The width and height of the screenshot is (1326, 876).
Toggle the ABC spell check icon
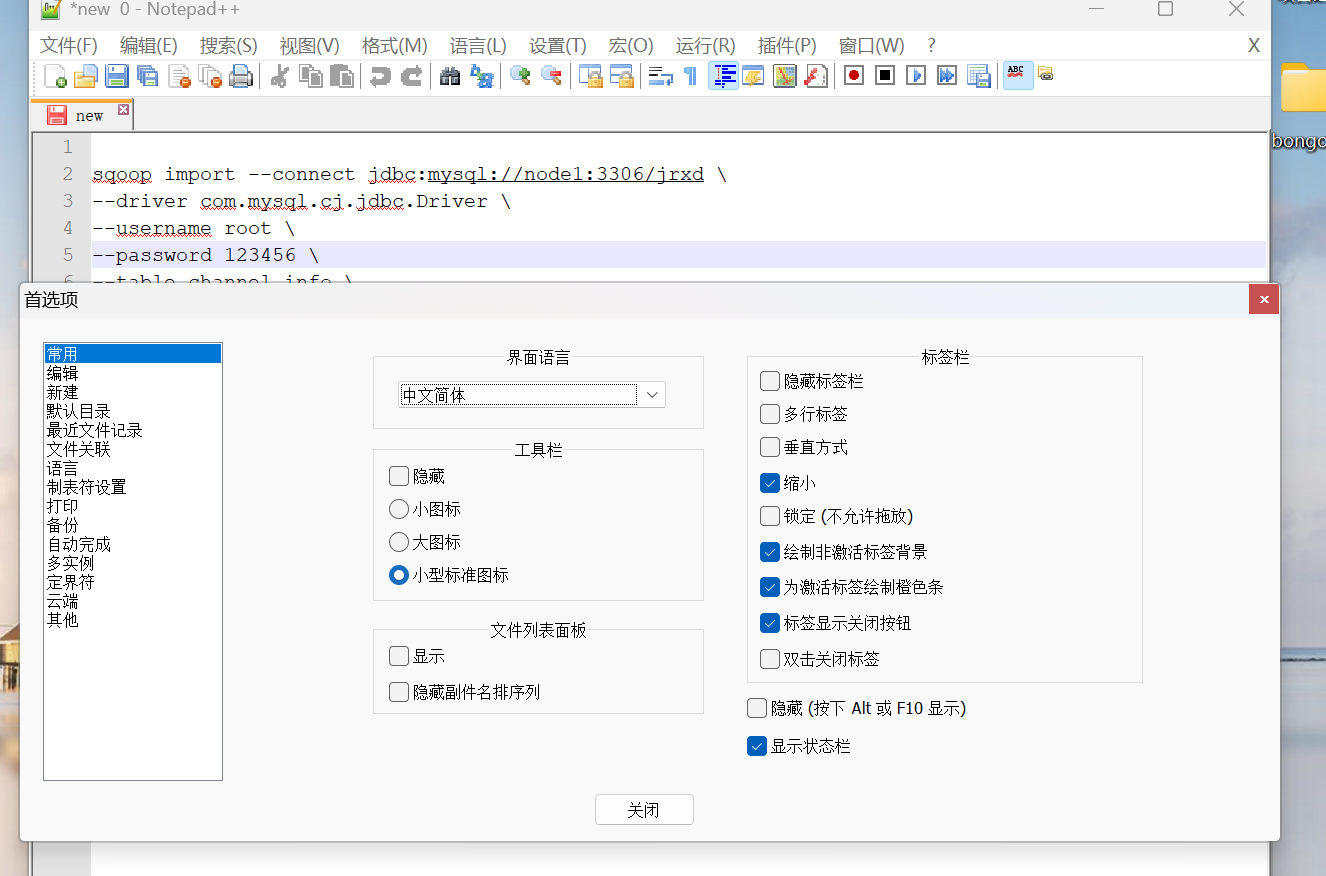click(x=1018, y=76)
